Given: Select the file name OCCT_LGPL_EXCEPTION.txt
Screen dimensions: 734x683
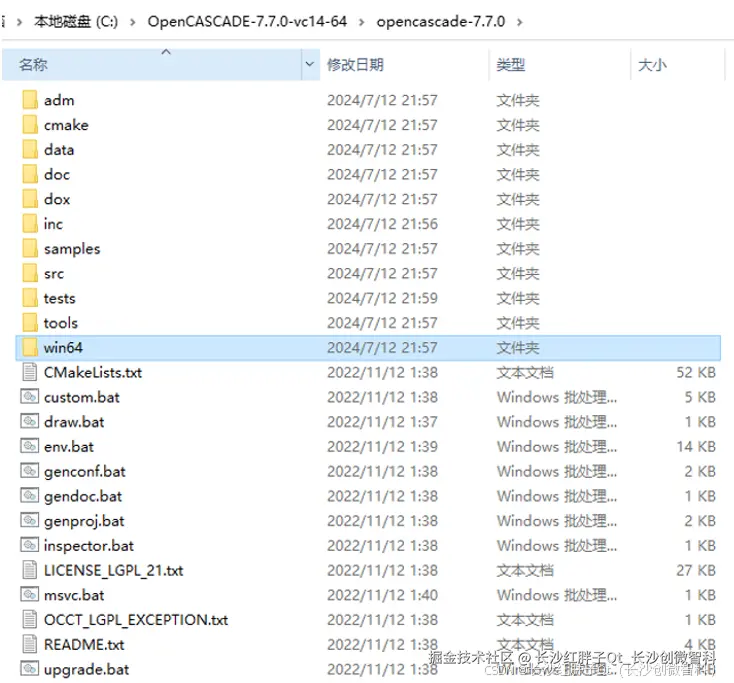Looking at the screenshot, I should pos(136,620).
